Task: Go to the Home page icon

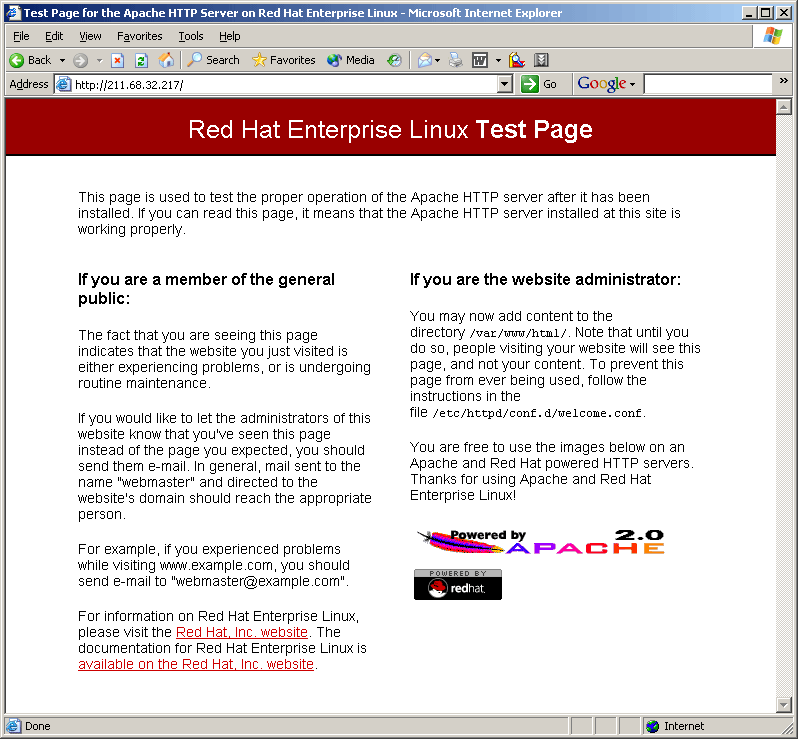Action: tap(166, 61)
